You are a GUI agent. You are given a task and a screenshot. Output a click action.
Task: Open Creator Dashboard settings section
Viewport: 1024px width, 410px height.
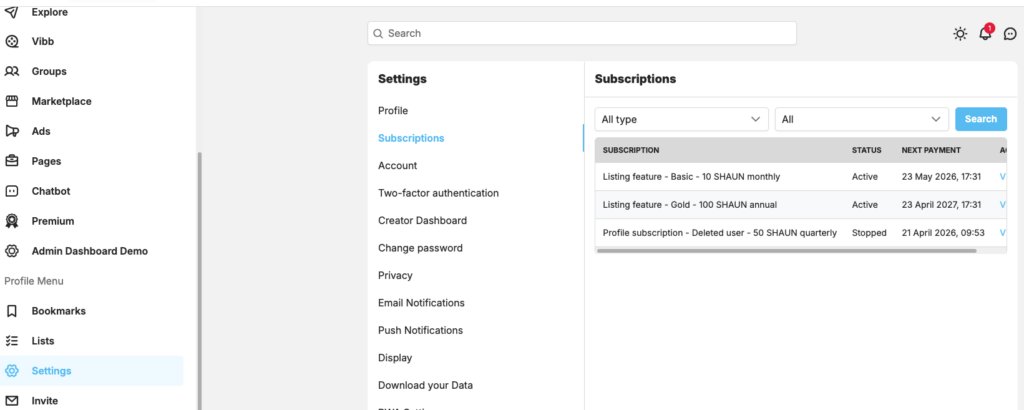(422, 220)
